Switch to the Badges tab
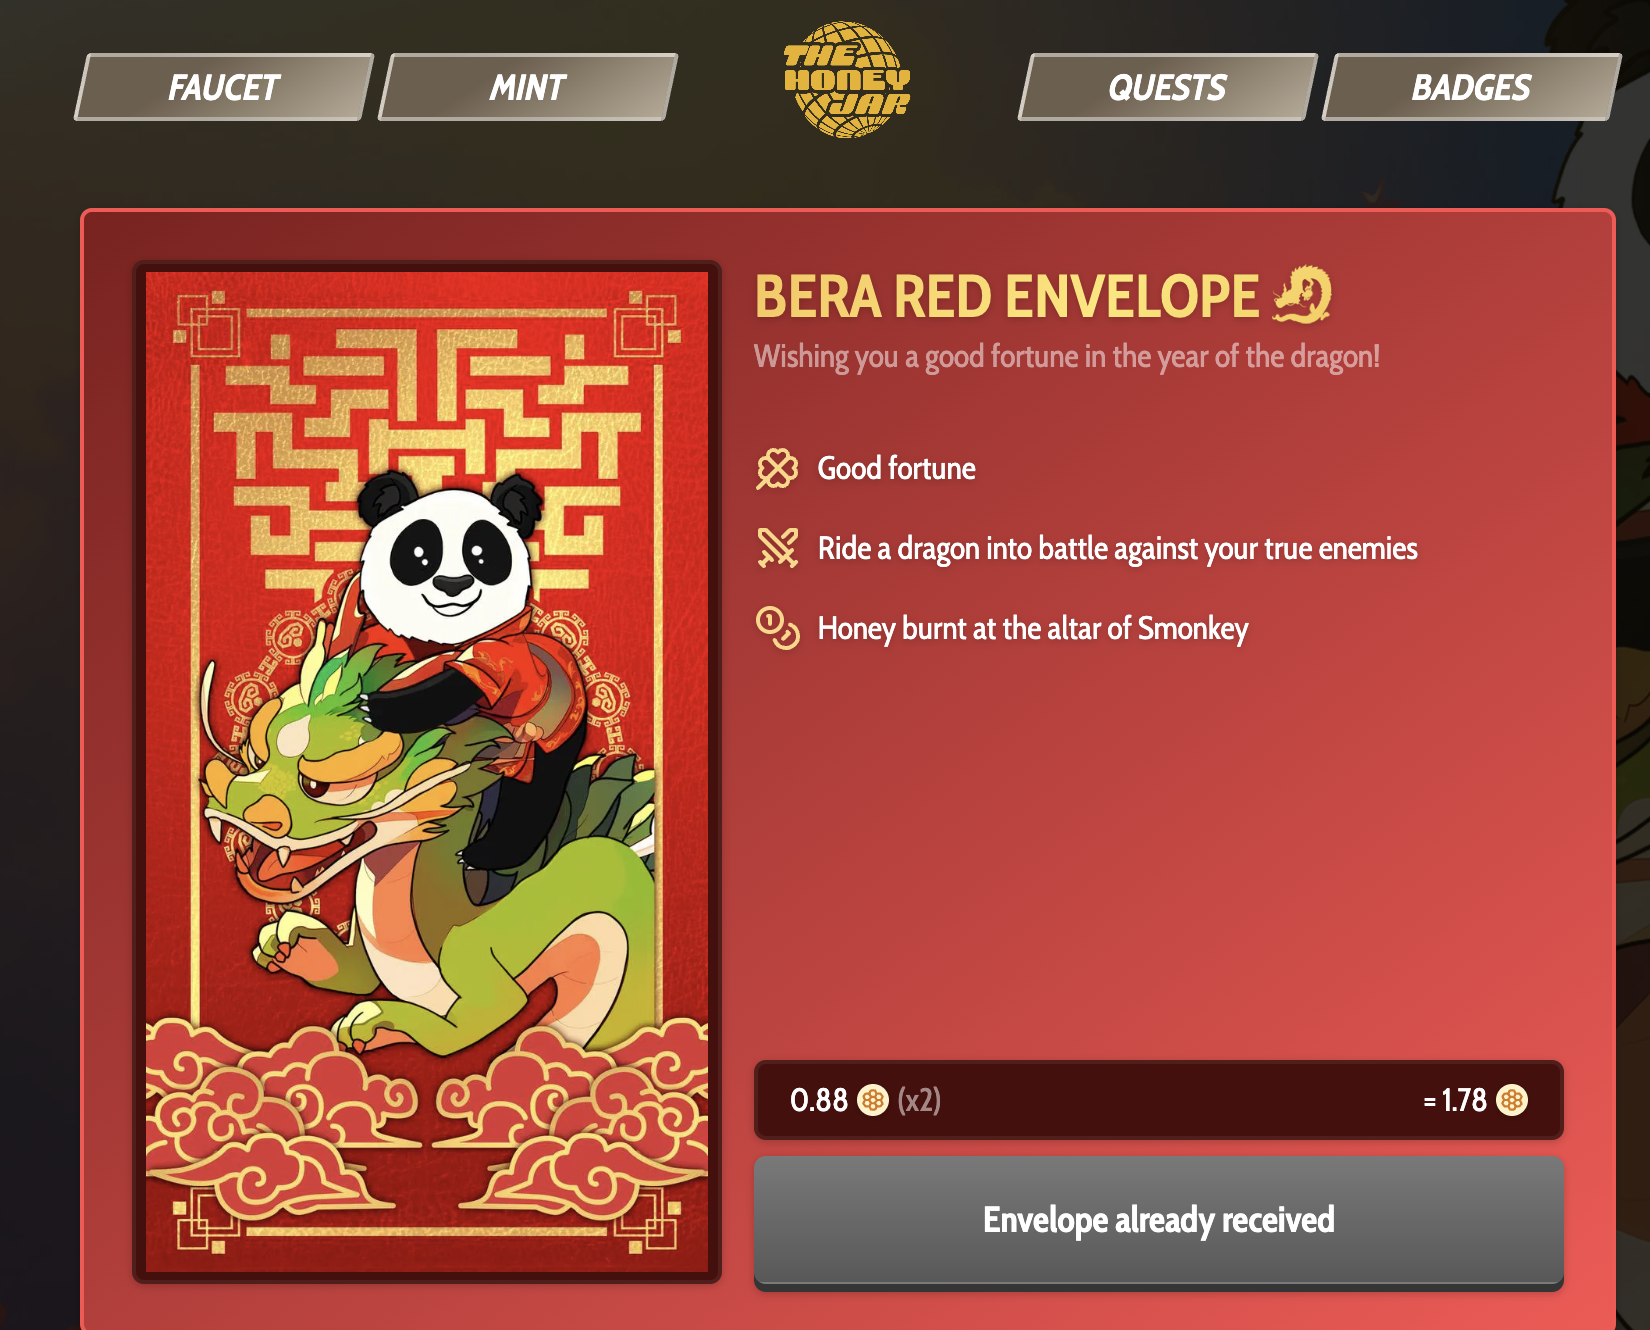This screenshot has height=1330, width=1650. coord(1472,87)
